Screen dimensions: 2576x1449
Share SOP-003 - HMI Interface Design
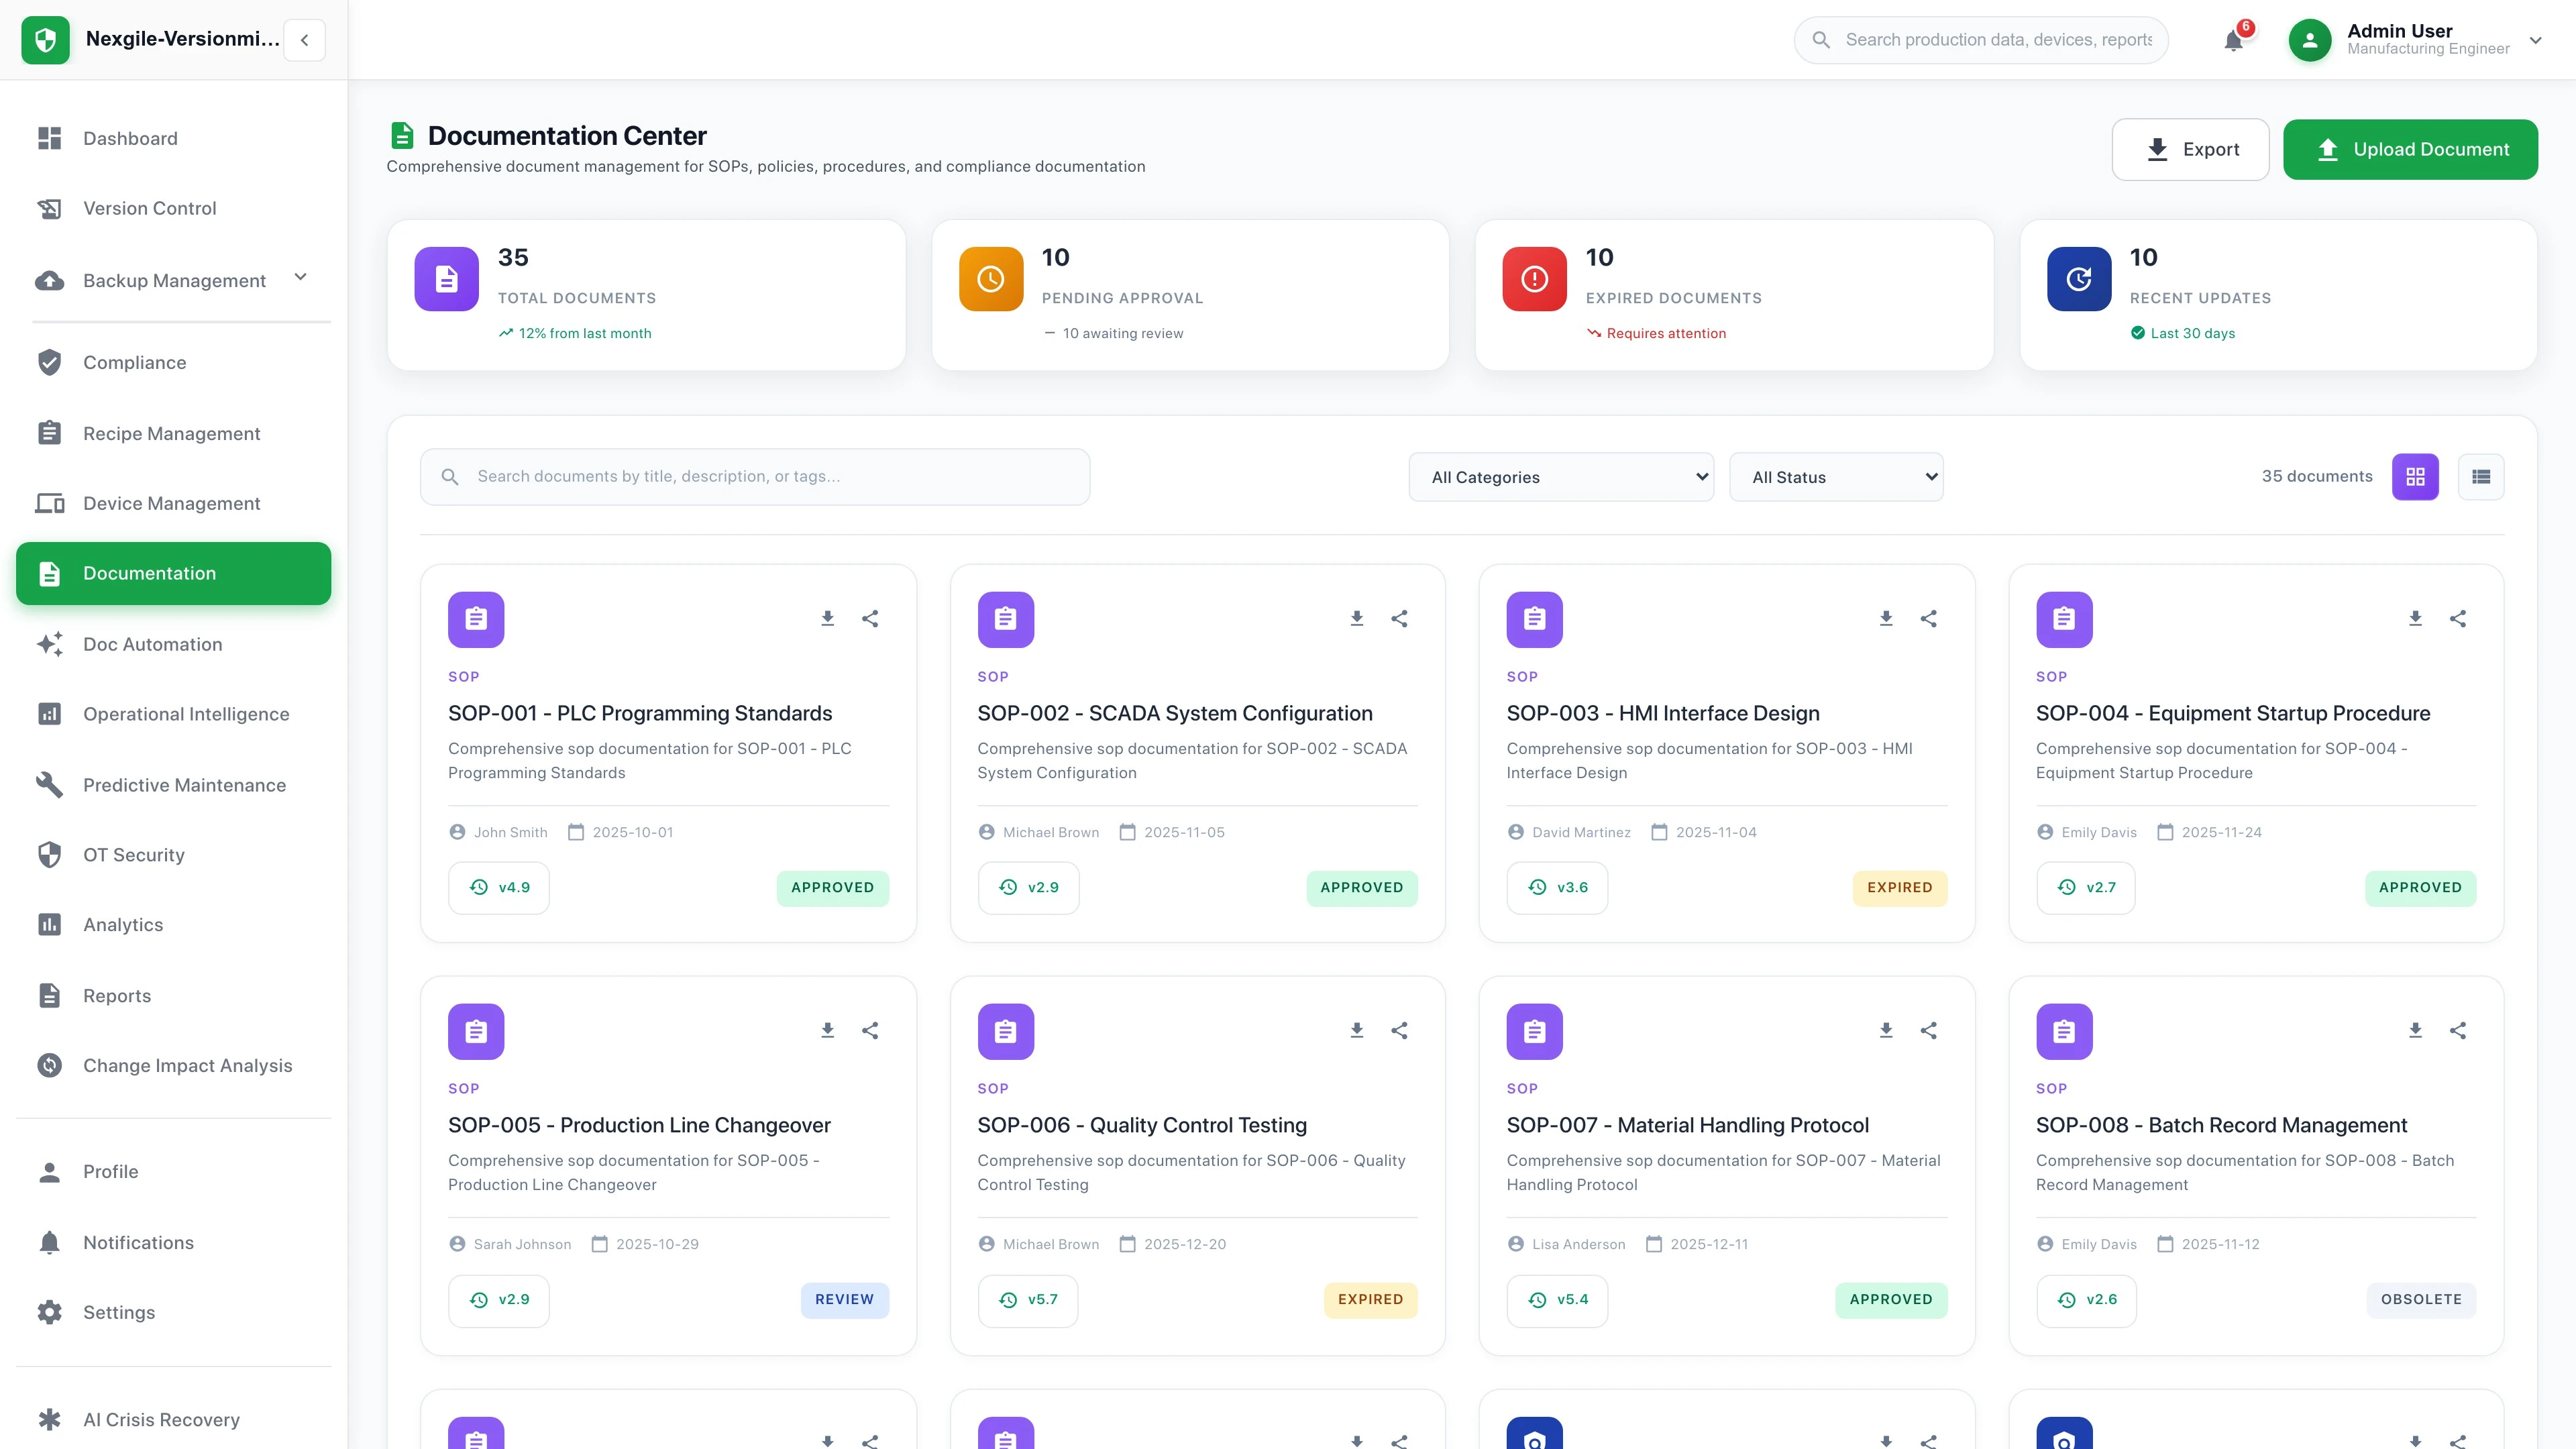pyautogui.click(x=1928, y=618)
